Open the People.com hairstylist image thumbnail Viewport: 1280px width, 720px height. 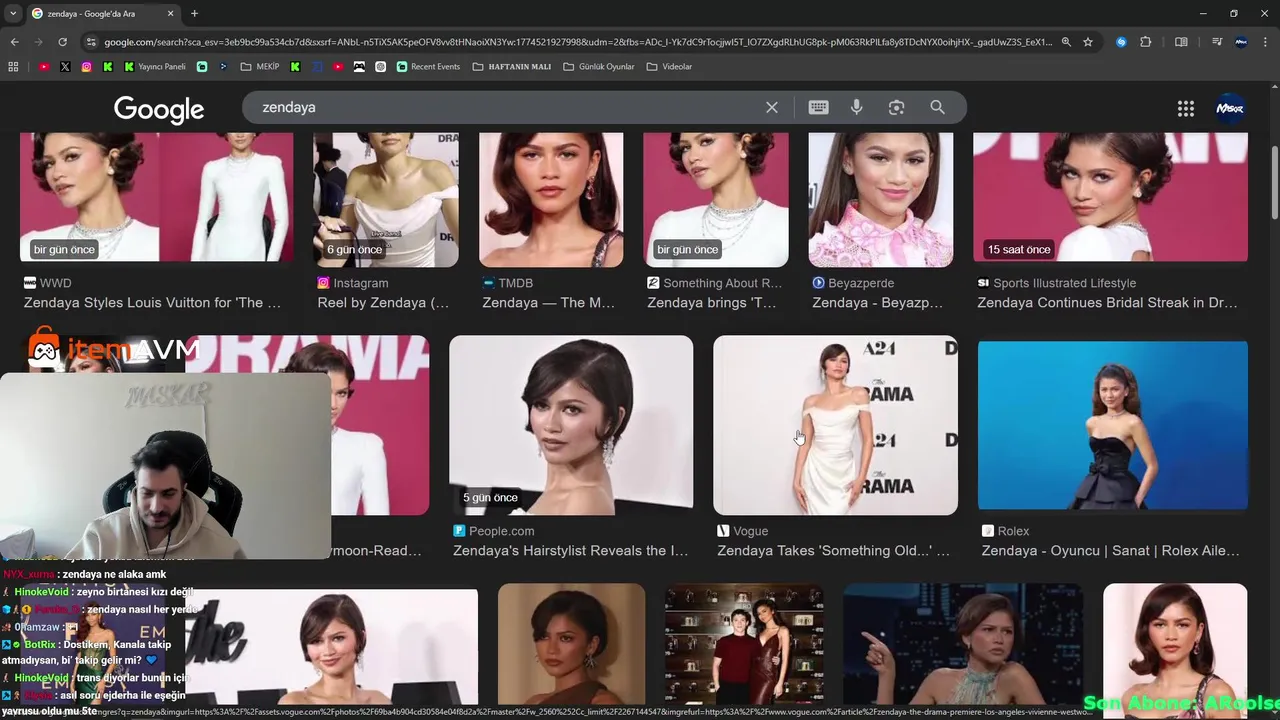point(571,425)
